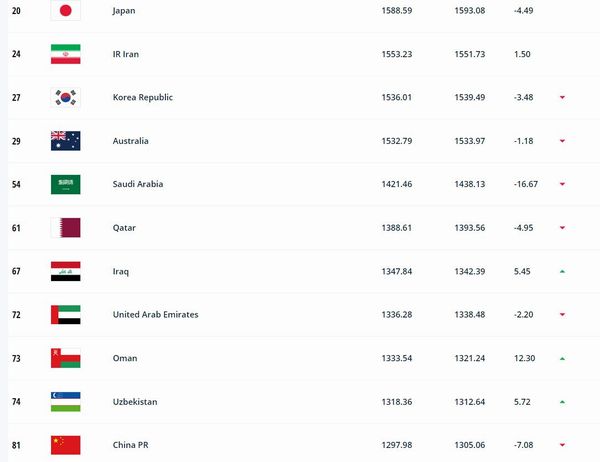The image size is (600, 462).
Task: Click the green up arrow for Iraq
Action: point(562,271)
